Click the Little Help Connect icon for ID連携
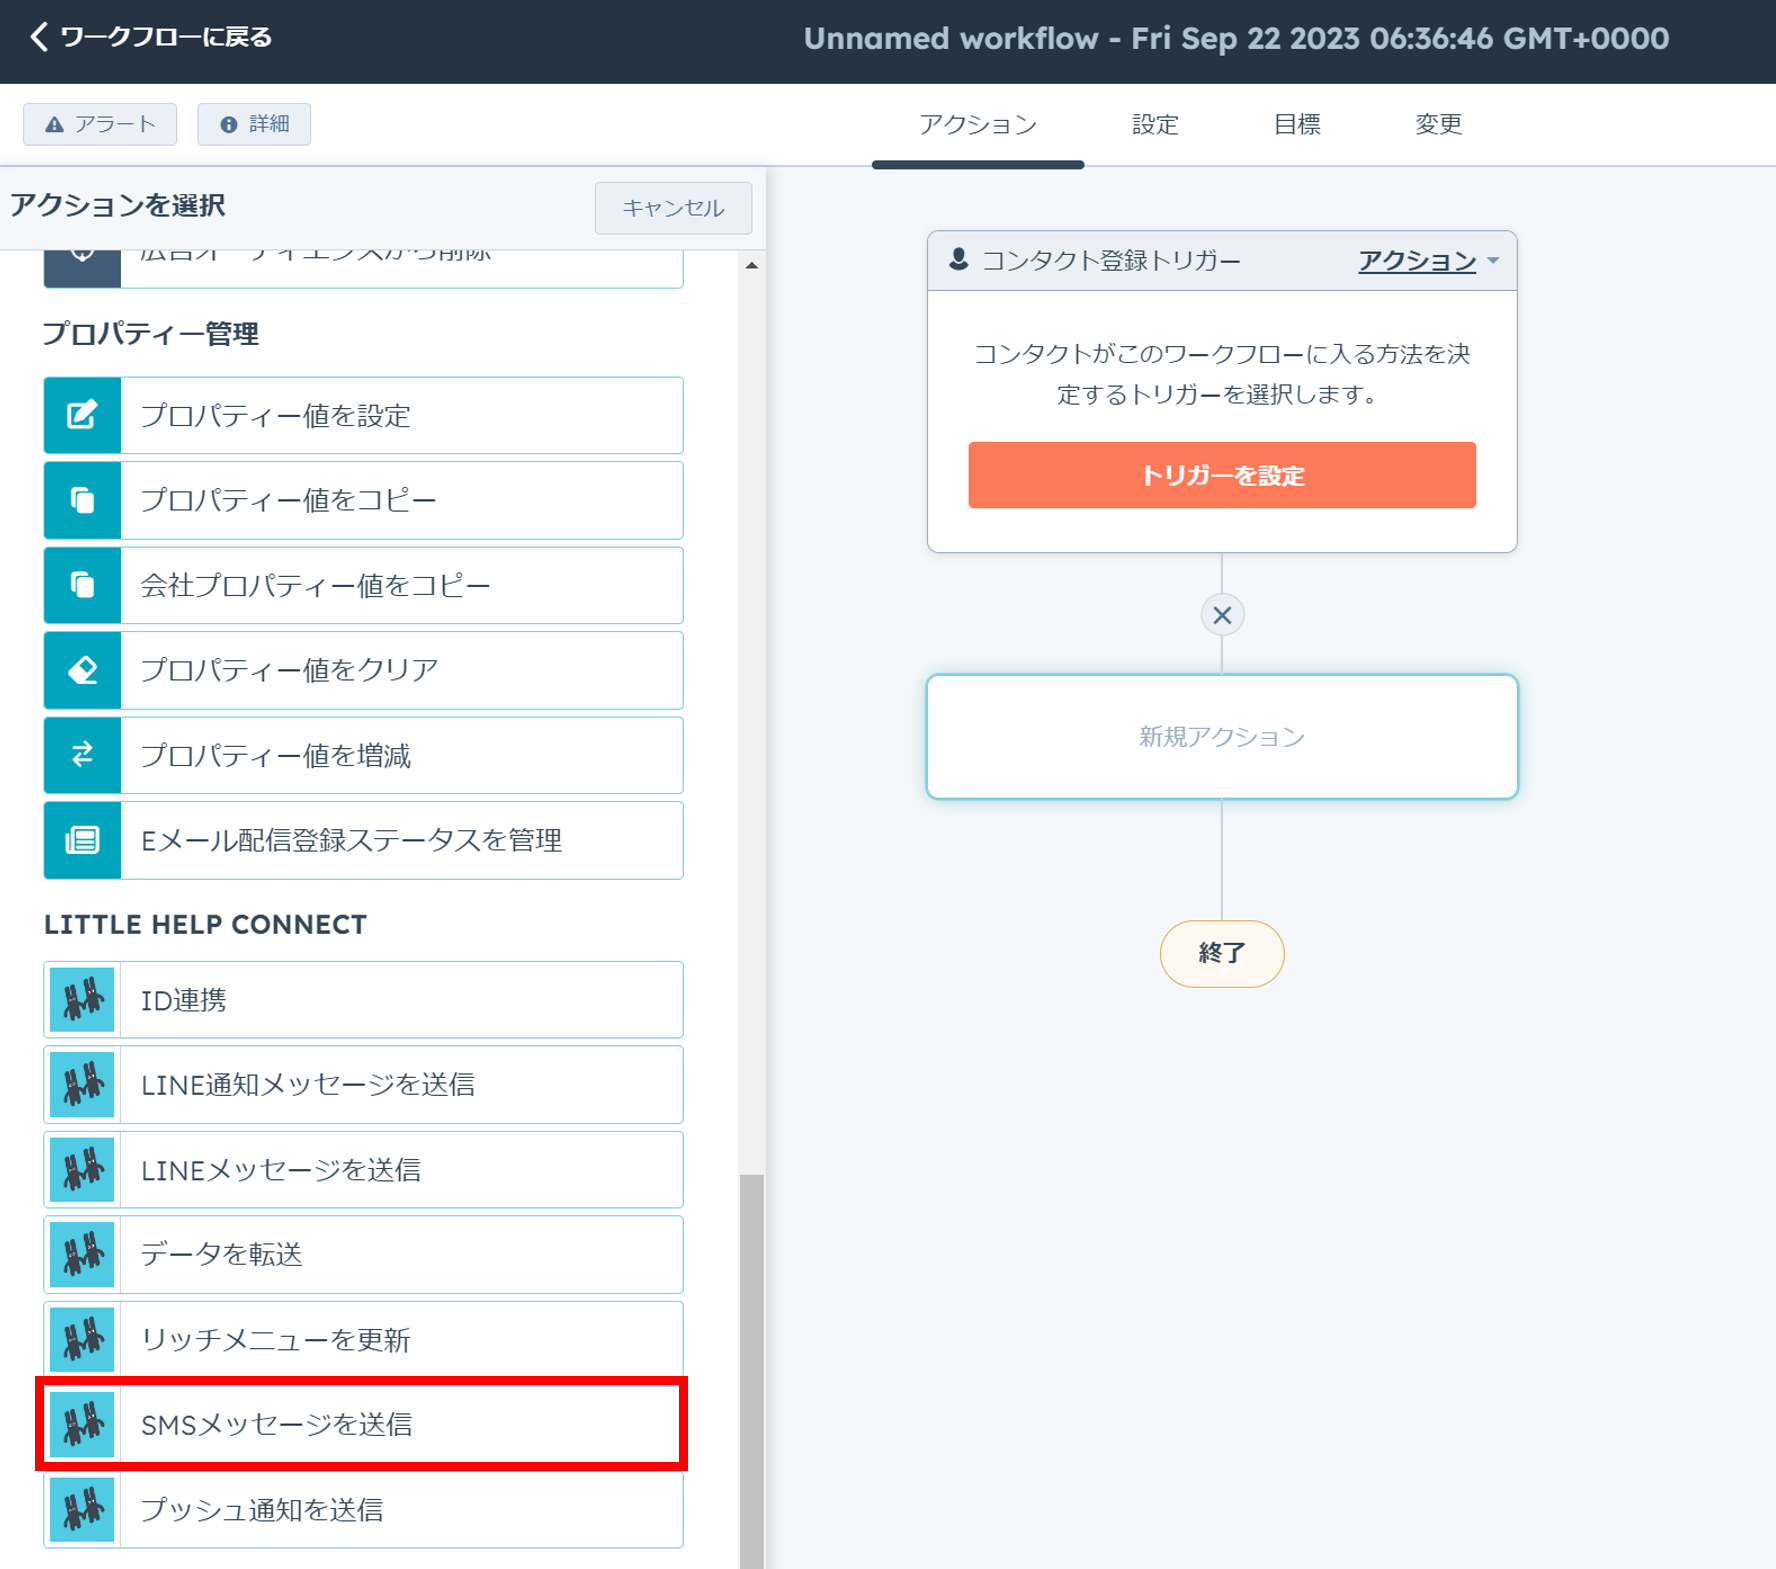Viewport: 1776px width, 1569px height. [x=82, y=999]
